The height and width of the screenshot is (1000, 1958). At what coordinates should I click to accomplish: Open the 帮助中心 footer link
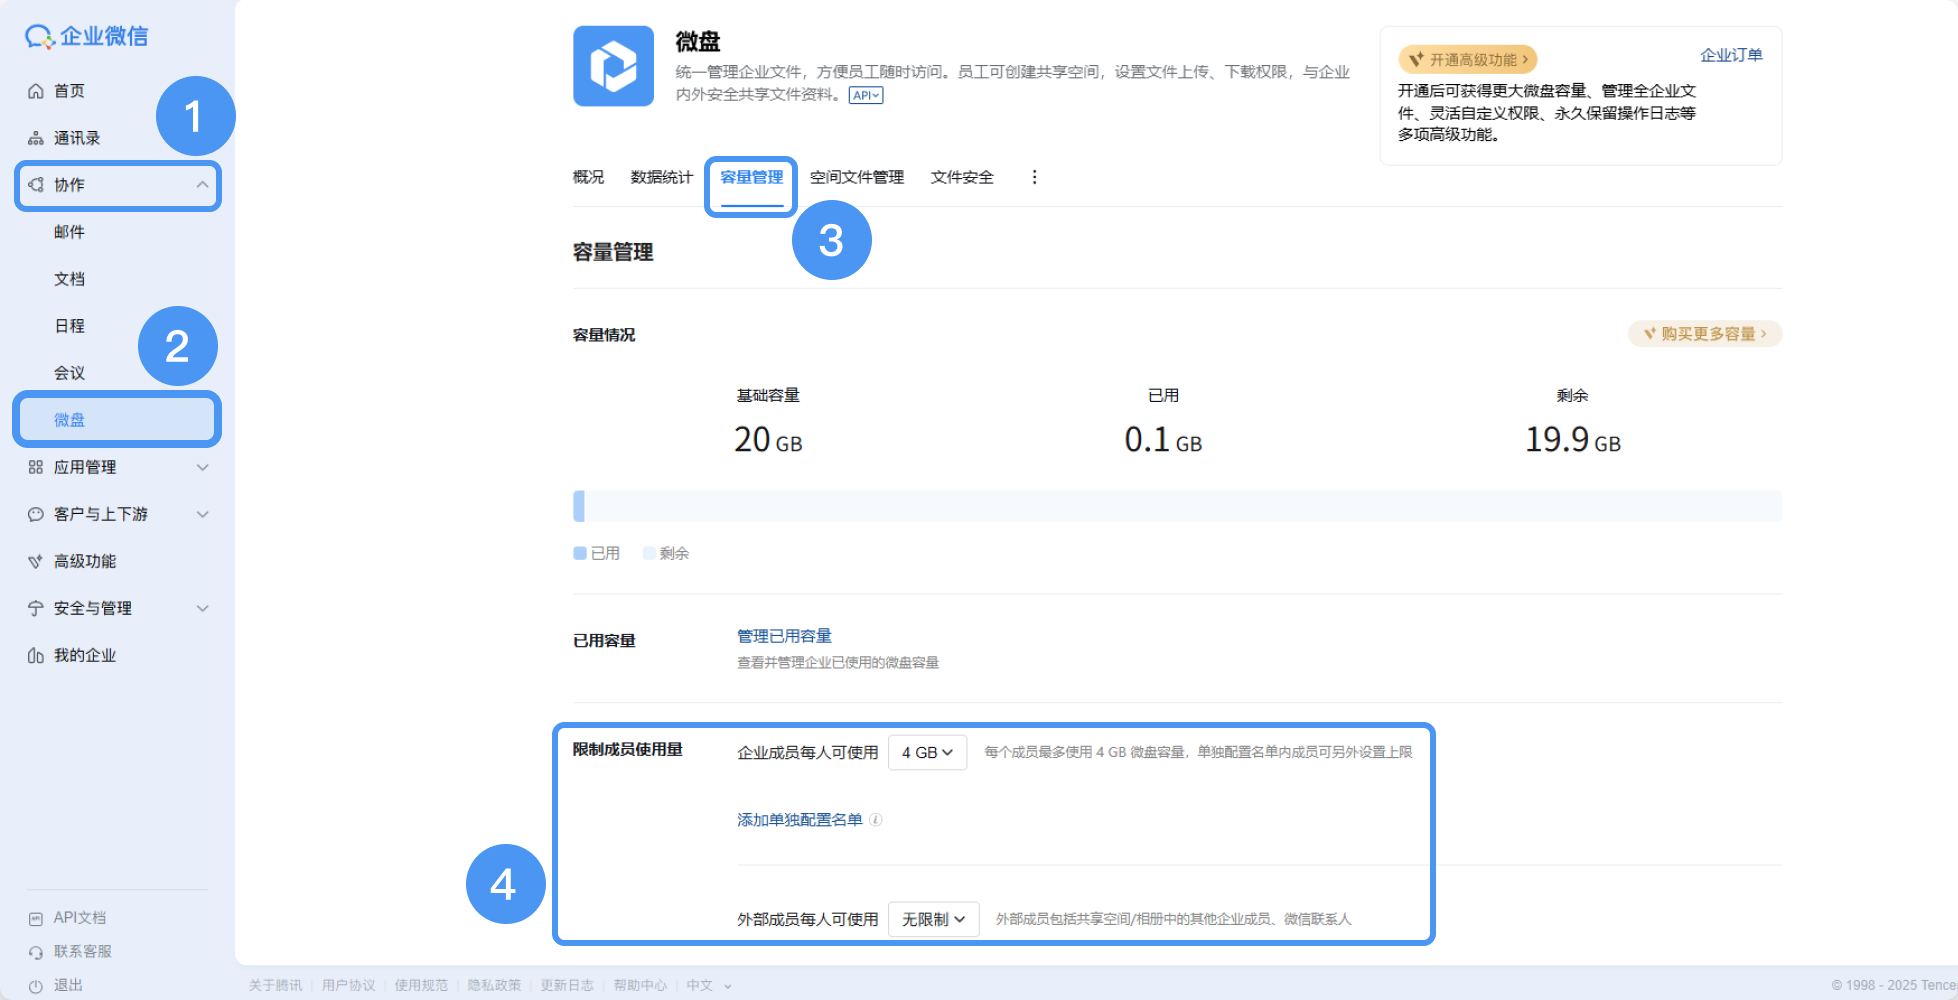[640, 985]
